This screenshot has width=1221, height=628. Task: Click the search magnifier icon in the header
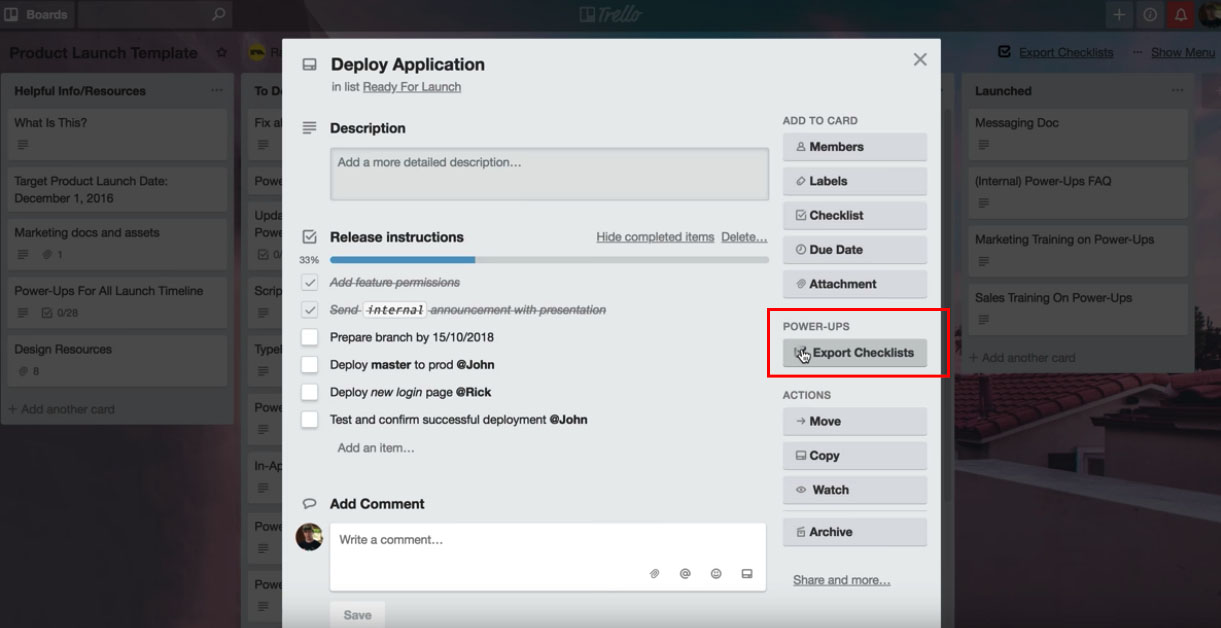pyautogui.click(x=219, y=15)
